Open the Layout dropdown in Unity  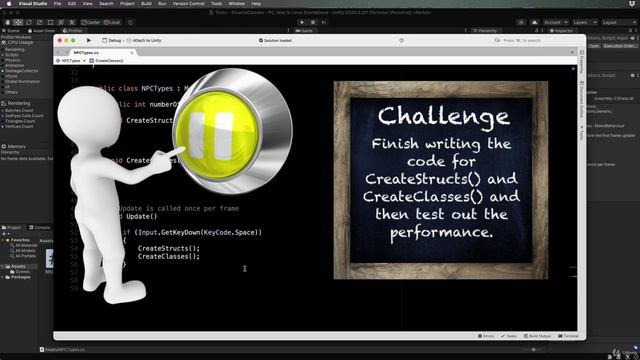(619, 22)
